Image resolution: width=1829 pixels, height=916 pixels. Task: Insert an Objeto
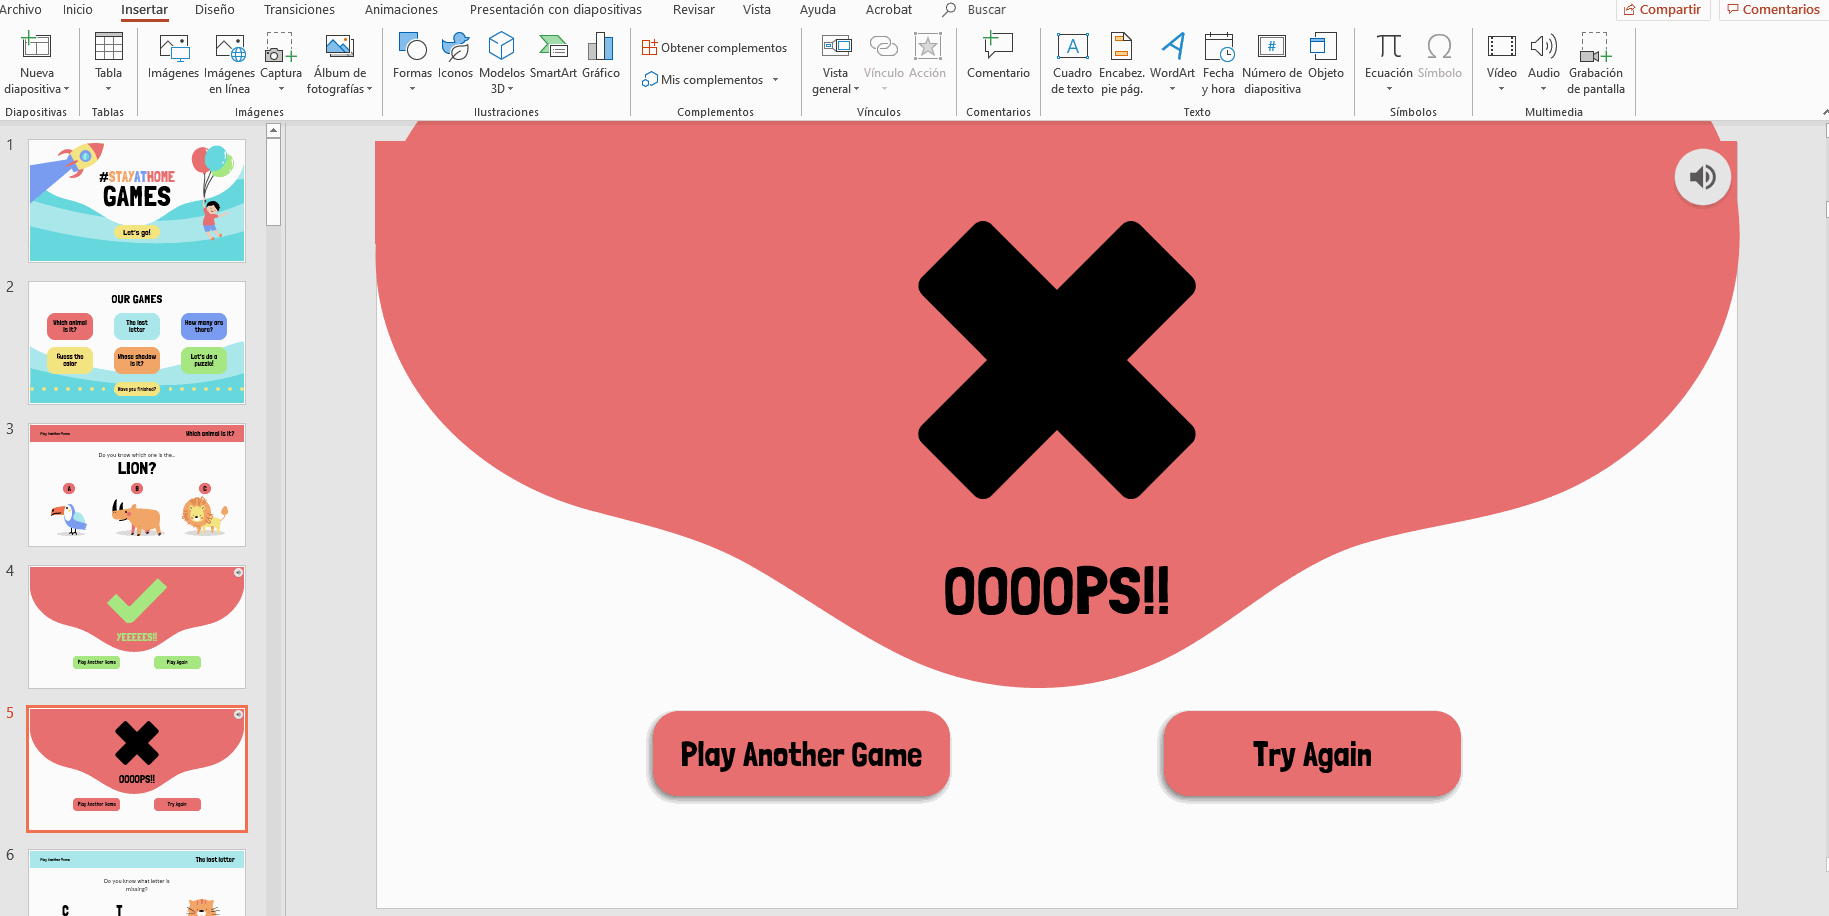coord(1325,46)
